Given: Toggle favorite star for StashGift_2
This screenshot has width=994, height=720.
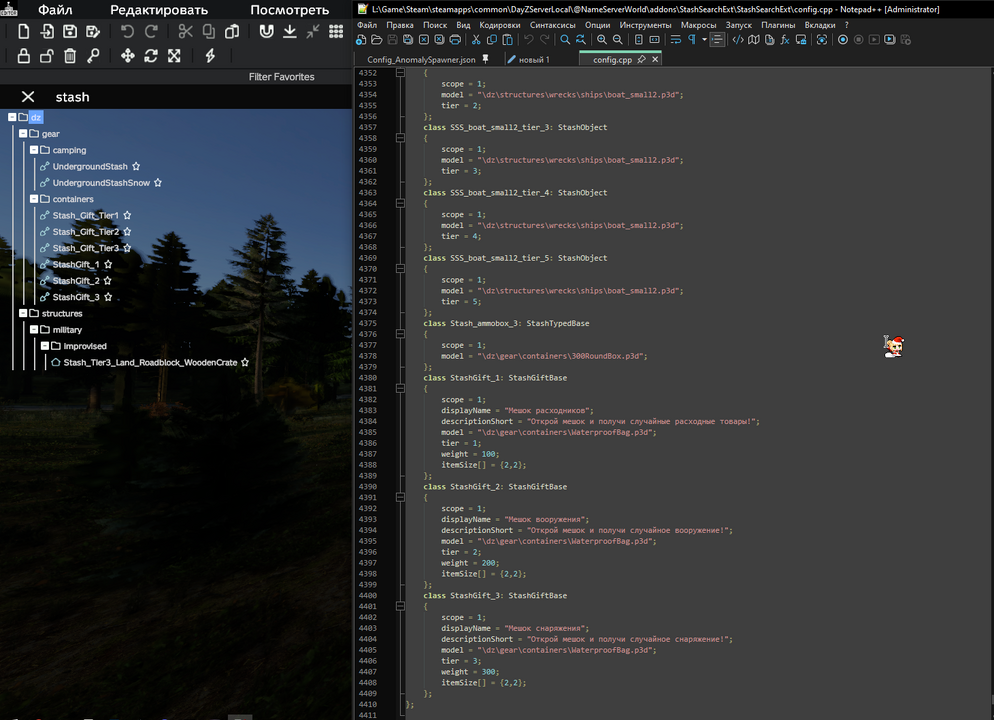Looking at the screenshot, I should (x=108, y=281).
